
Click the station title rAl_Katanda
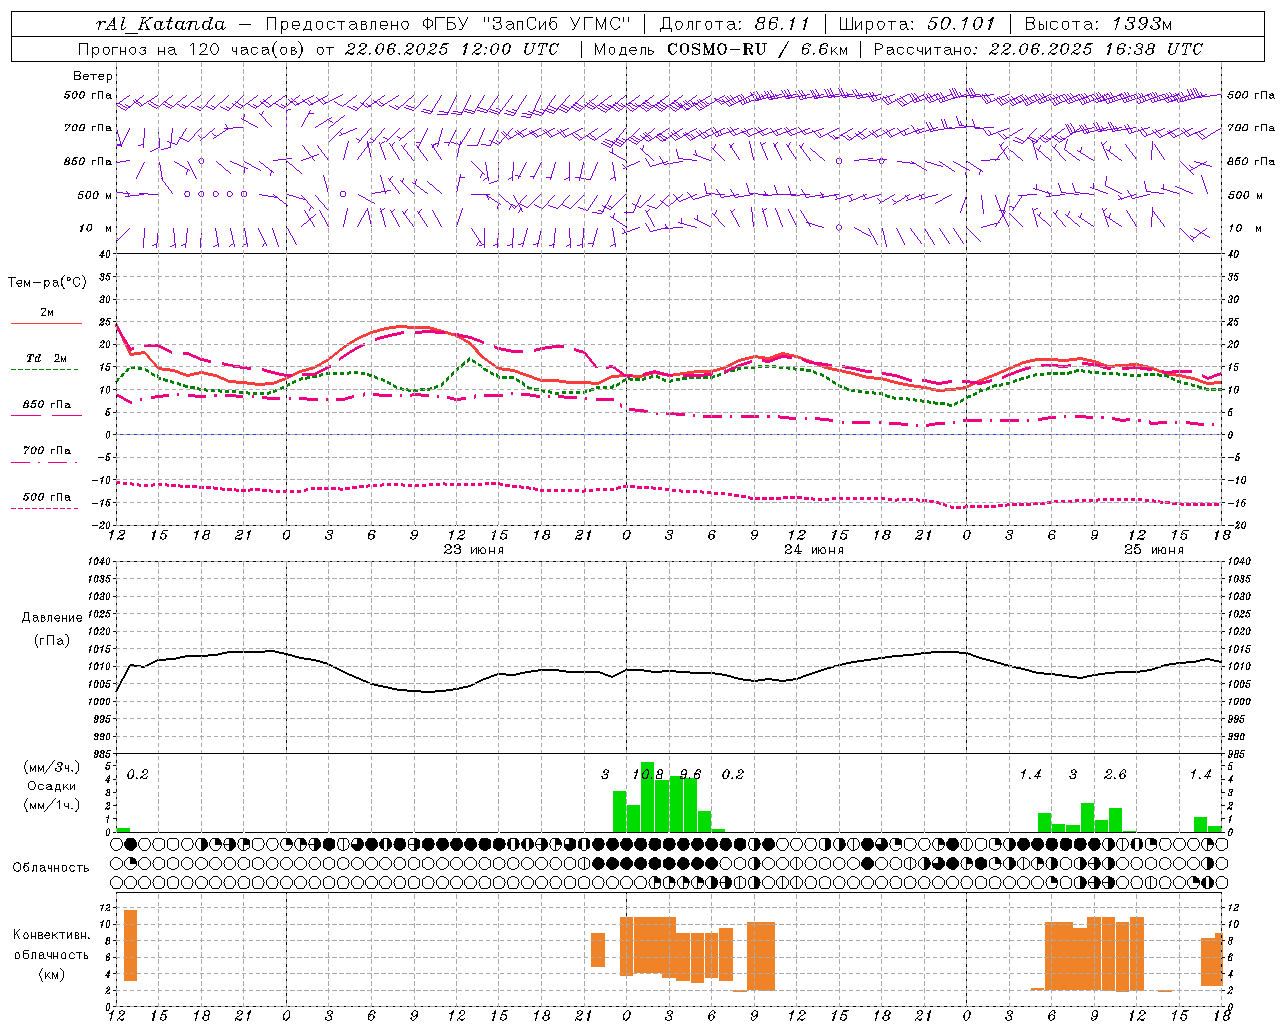(161, 24)
